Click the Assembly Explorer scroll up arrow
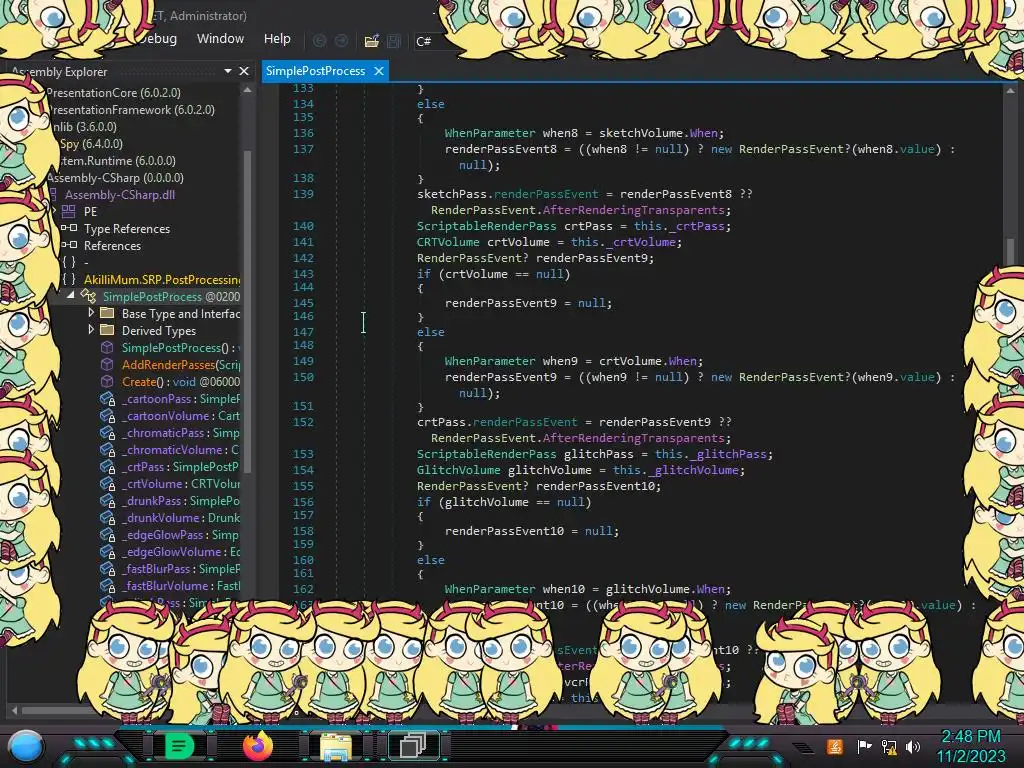Image resolution: width=1024 pixels, height=768 pixels. click(x=248, y=90)
